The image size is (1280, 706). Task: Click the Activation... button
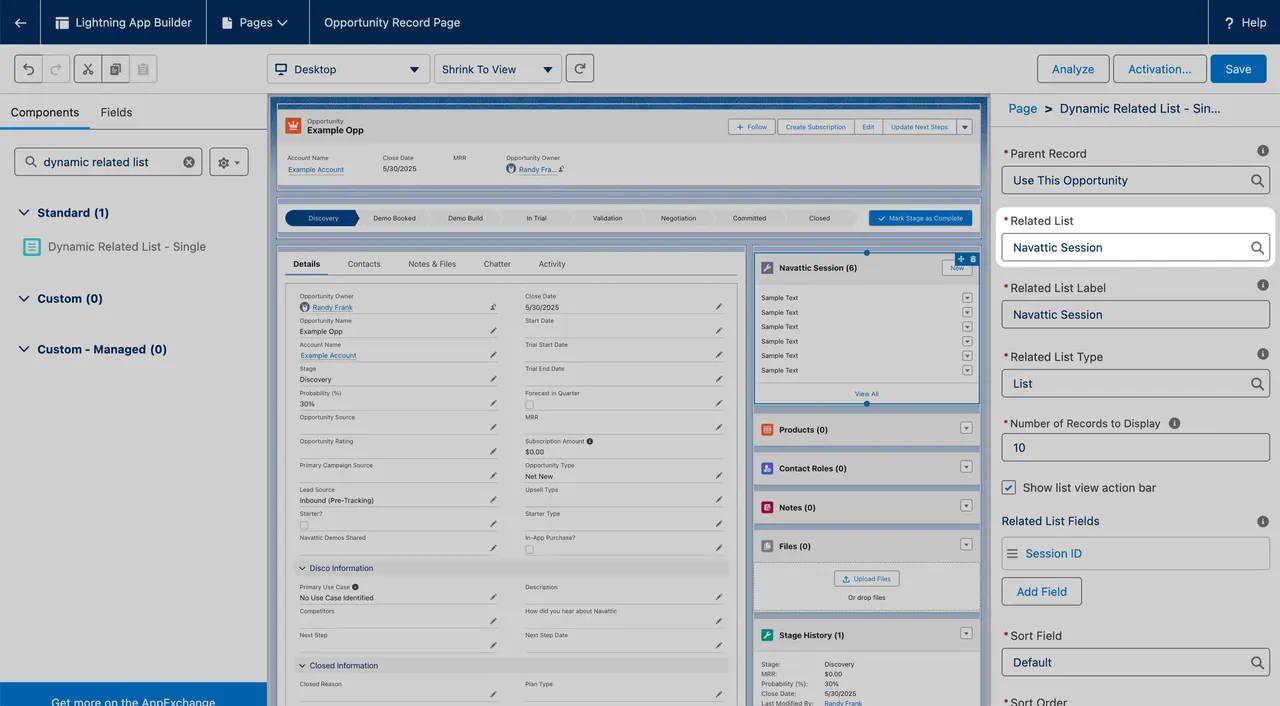coord(1159,69)
